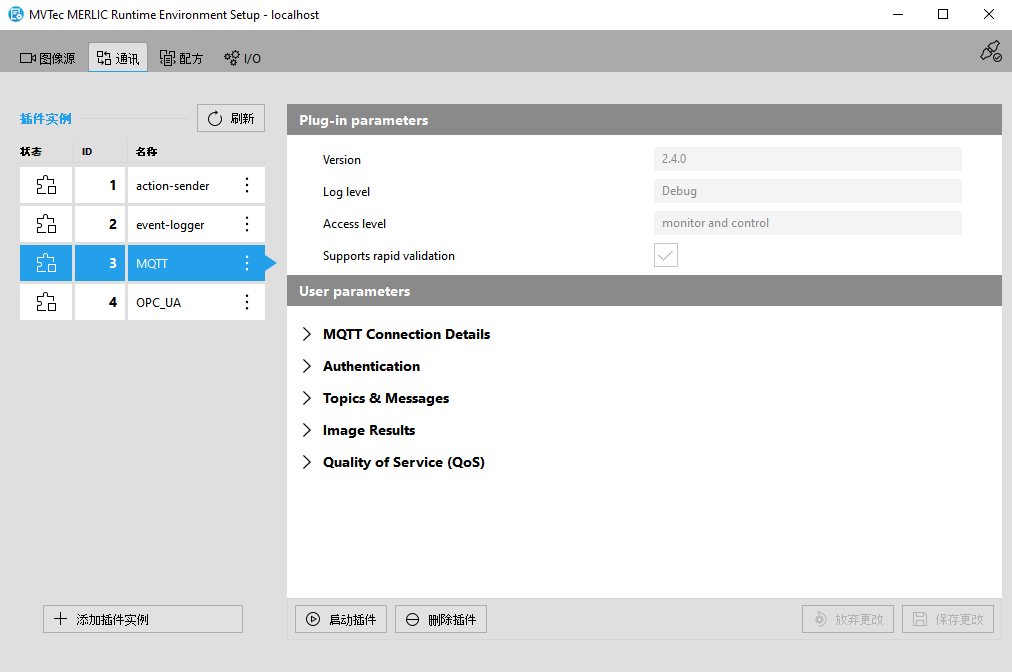Expand the Quality of Service (QoS) section

coord(307,462)
